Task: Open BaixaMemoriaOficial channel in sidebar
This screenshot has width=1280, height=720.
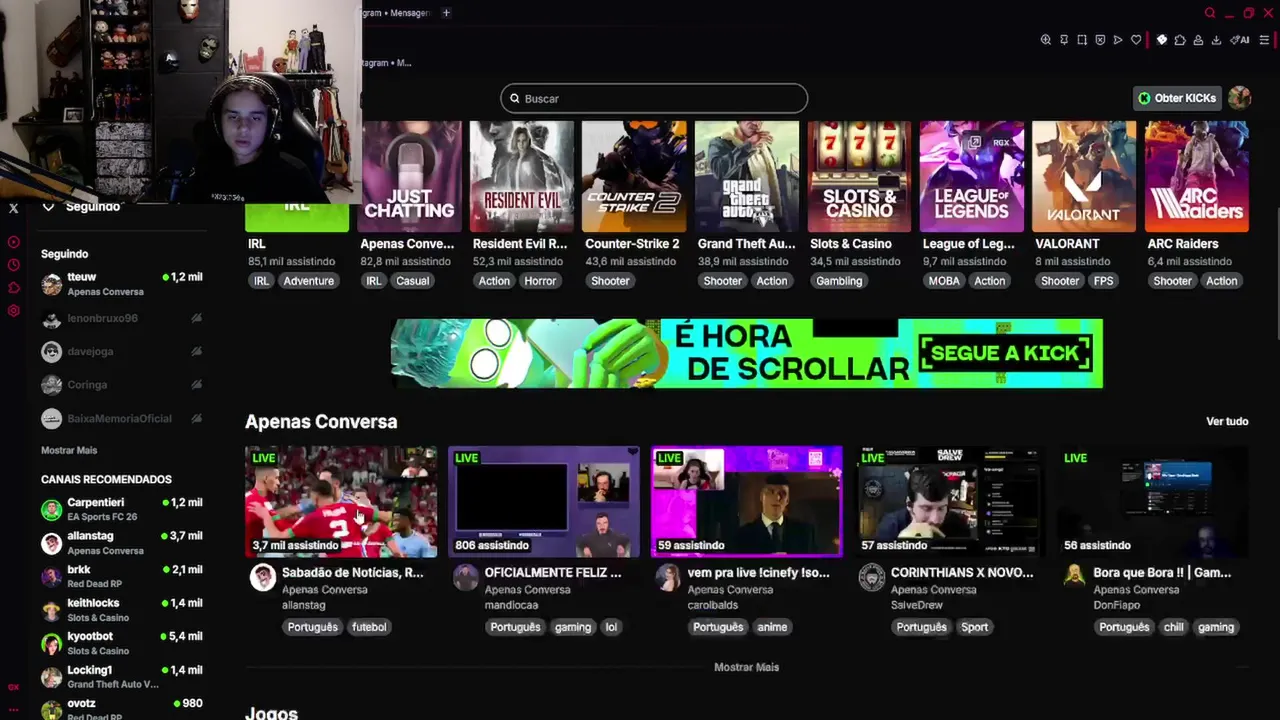Action: tap(121, 418)
